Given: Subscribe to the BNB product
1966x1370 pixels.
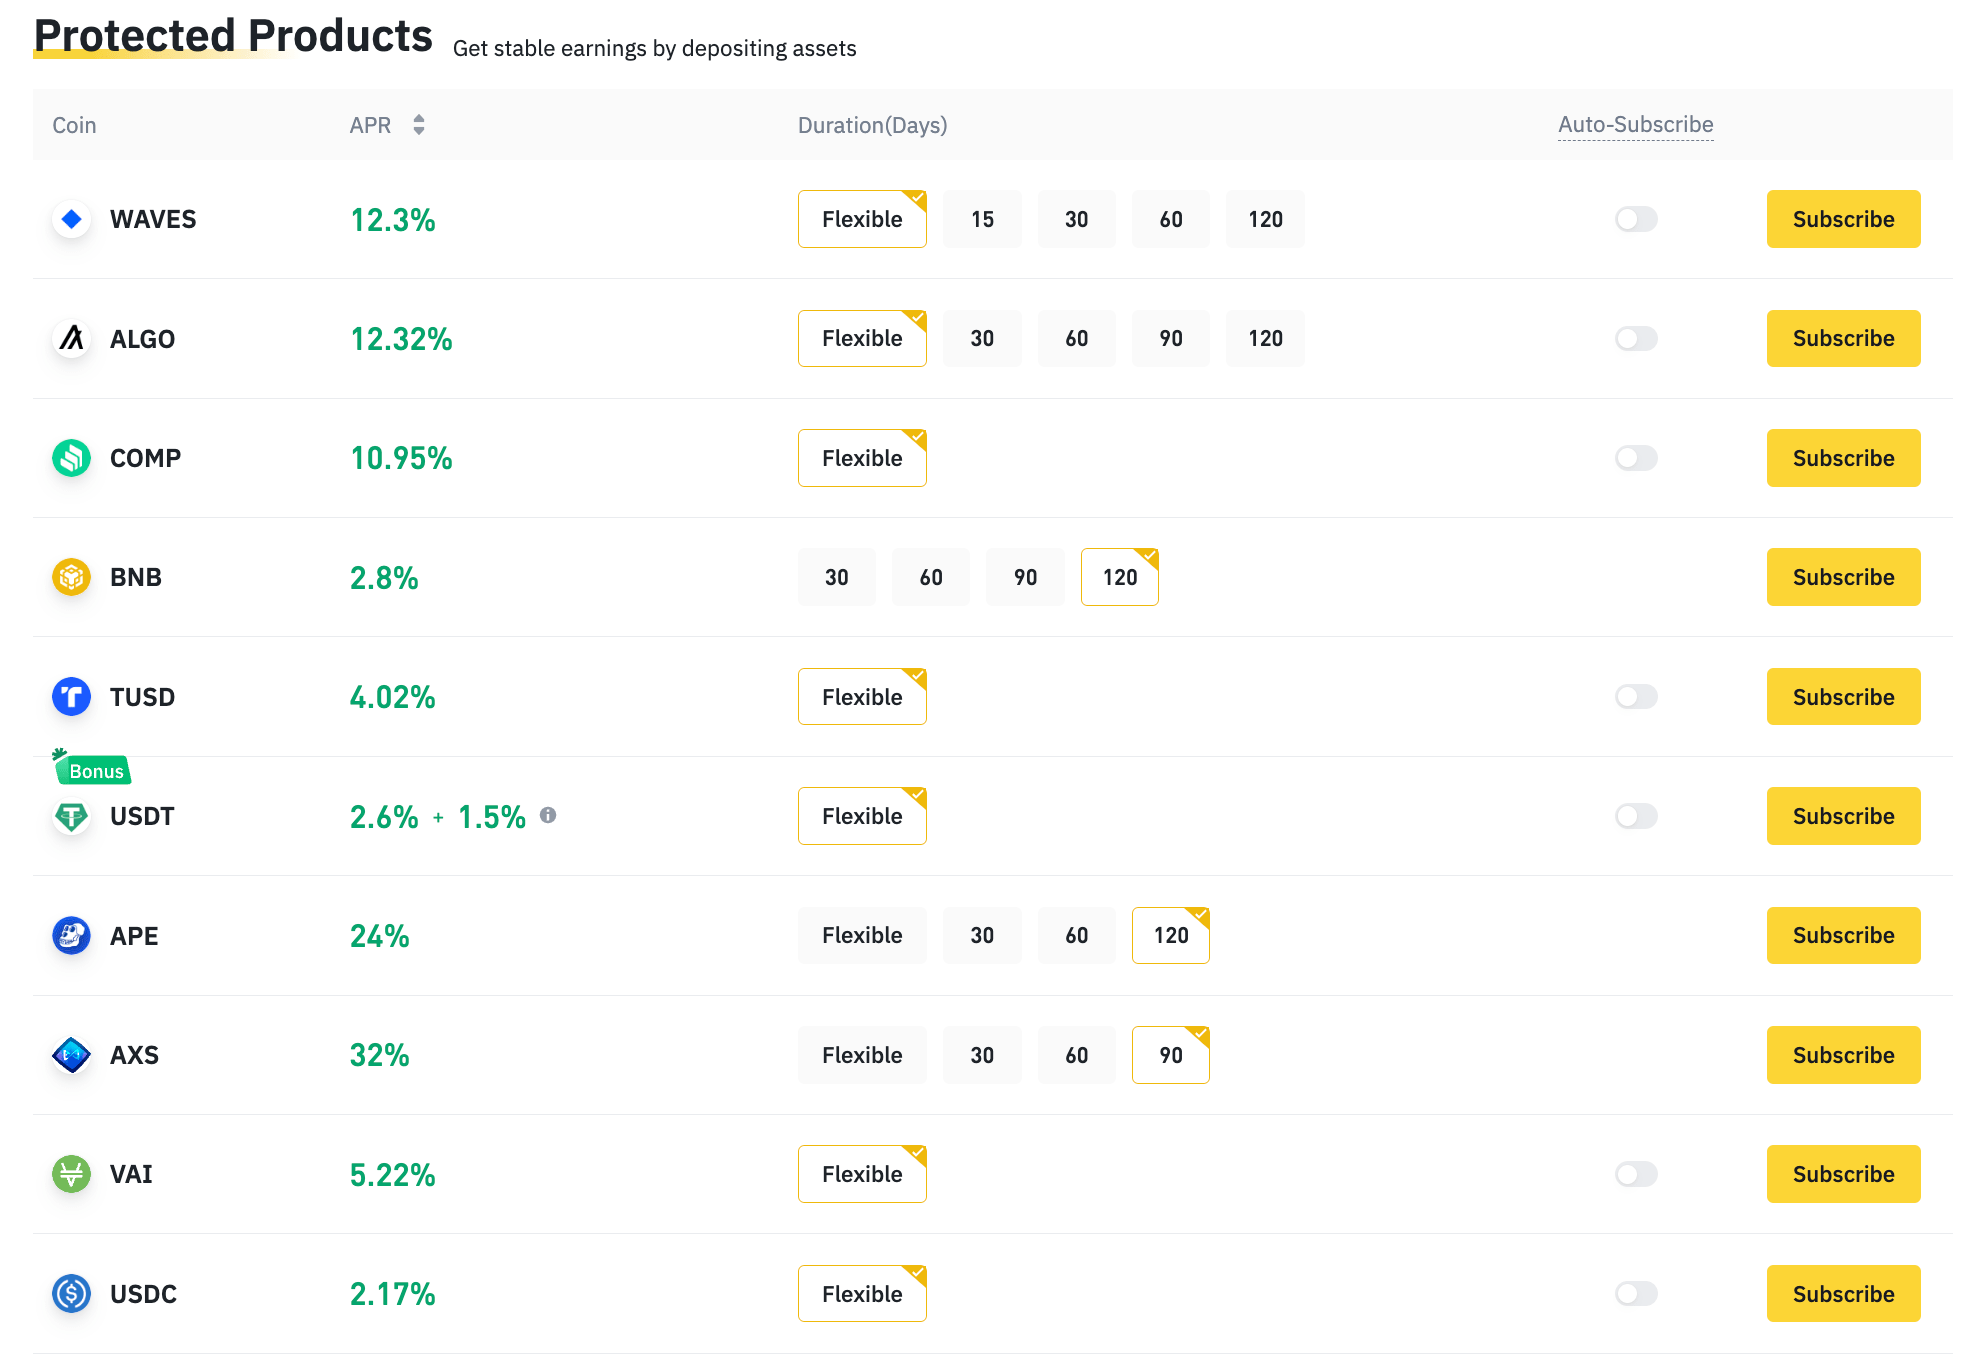Looking at the screenshot, I should pyautogui.click(x=1843, y=577).
